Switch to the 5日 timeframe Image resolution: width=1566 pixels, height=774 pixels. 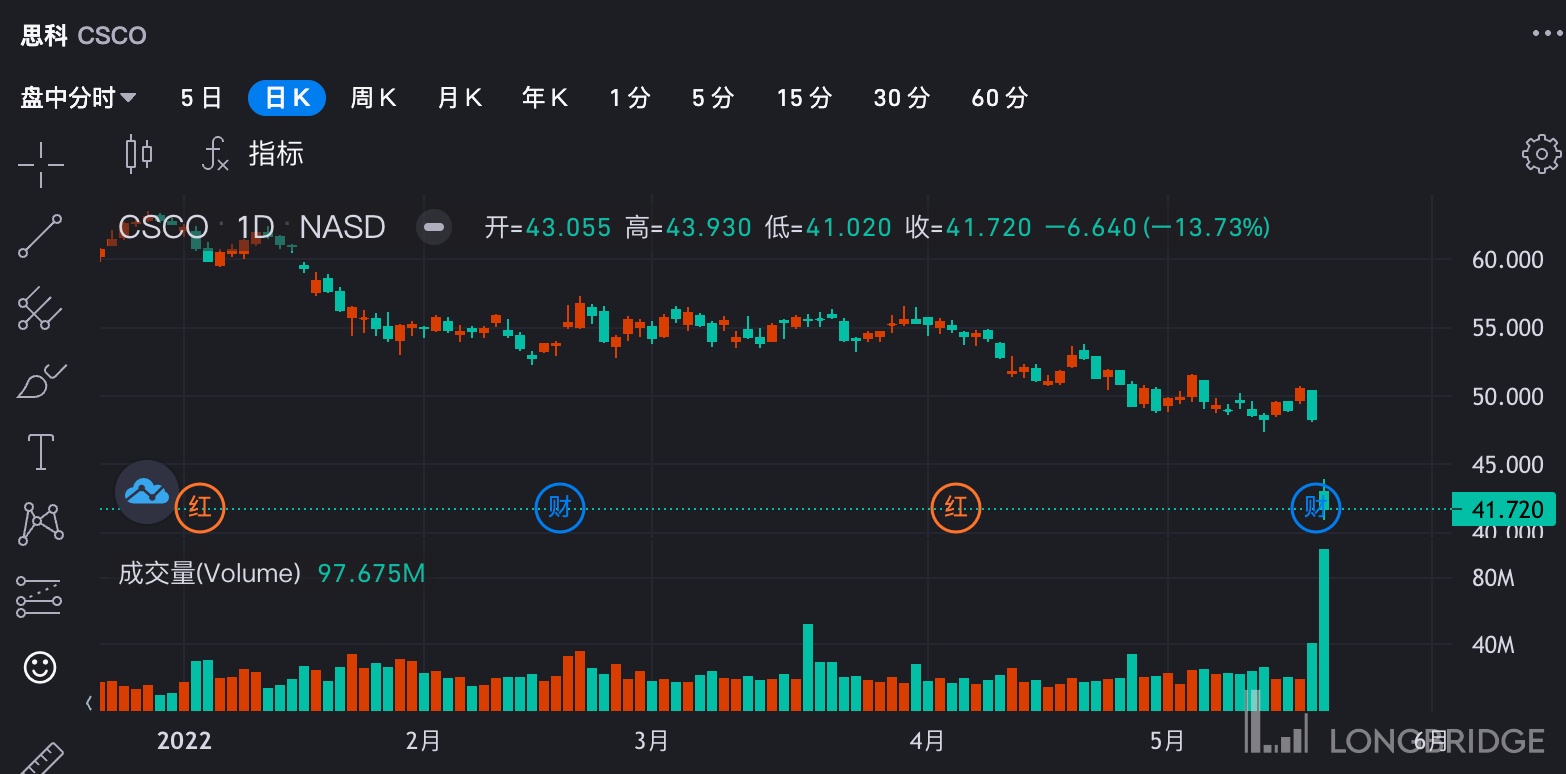(x=201, y=98)
